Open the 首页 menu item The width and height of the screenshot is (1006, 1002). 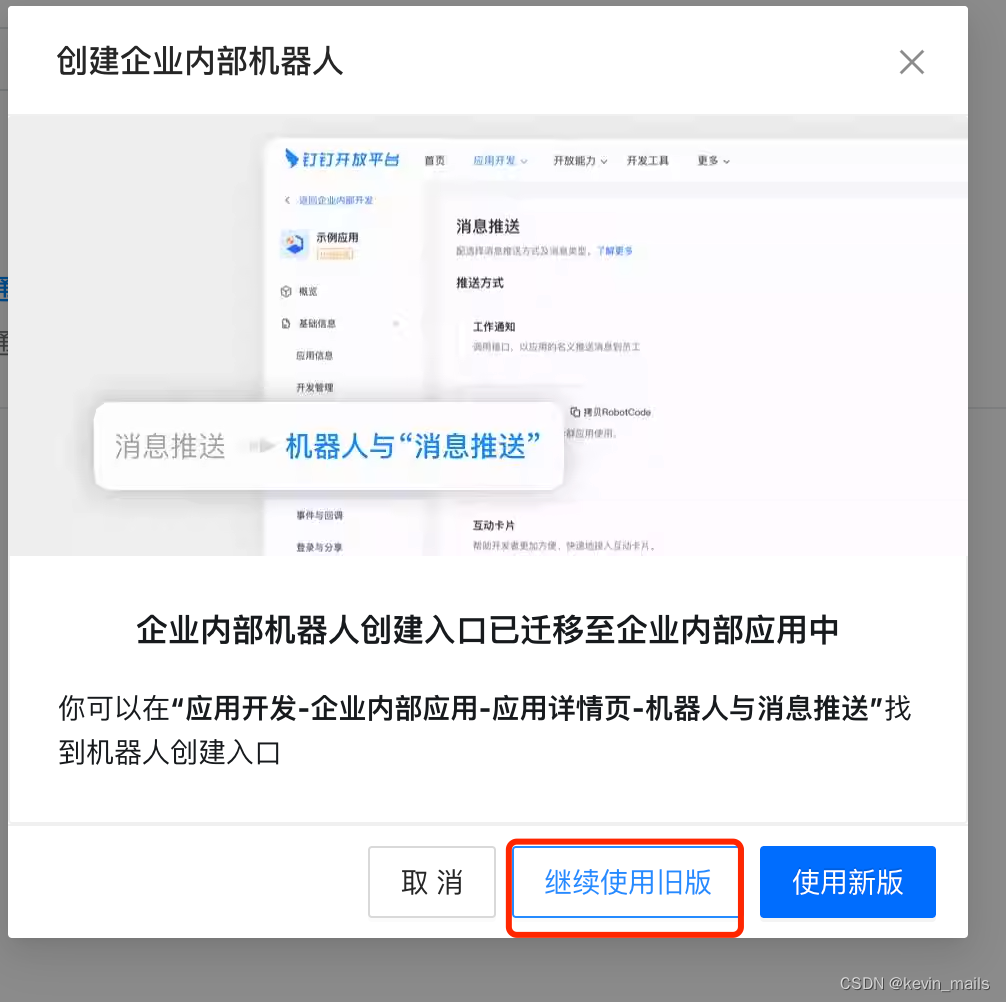(434, 160)
